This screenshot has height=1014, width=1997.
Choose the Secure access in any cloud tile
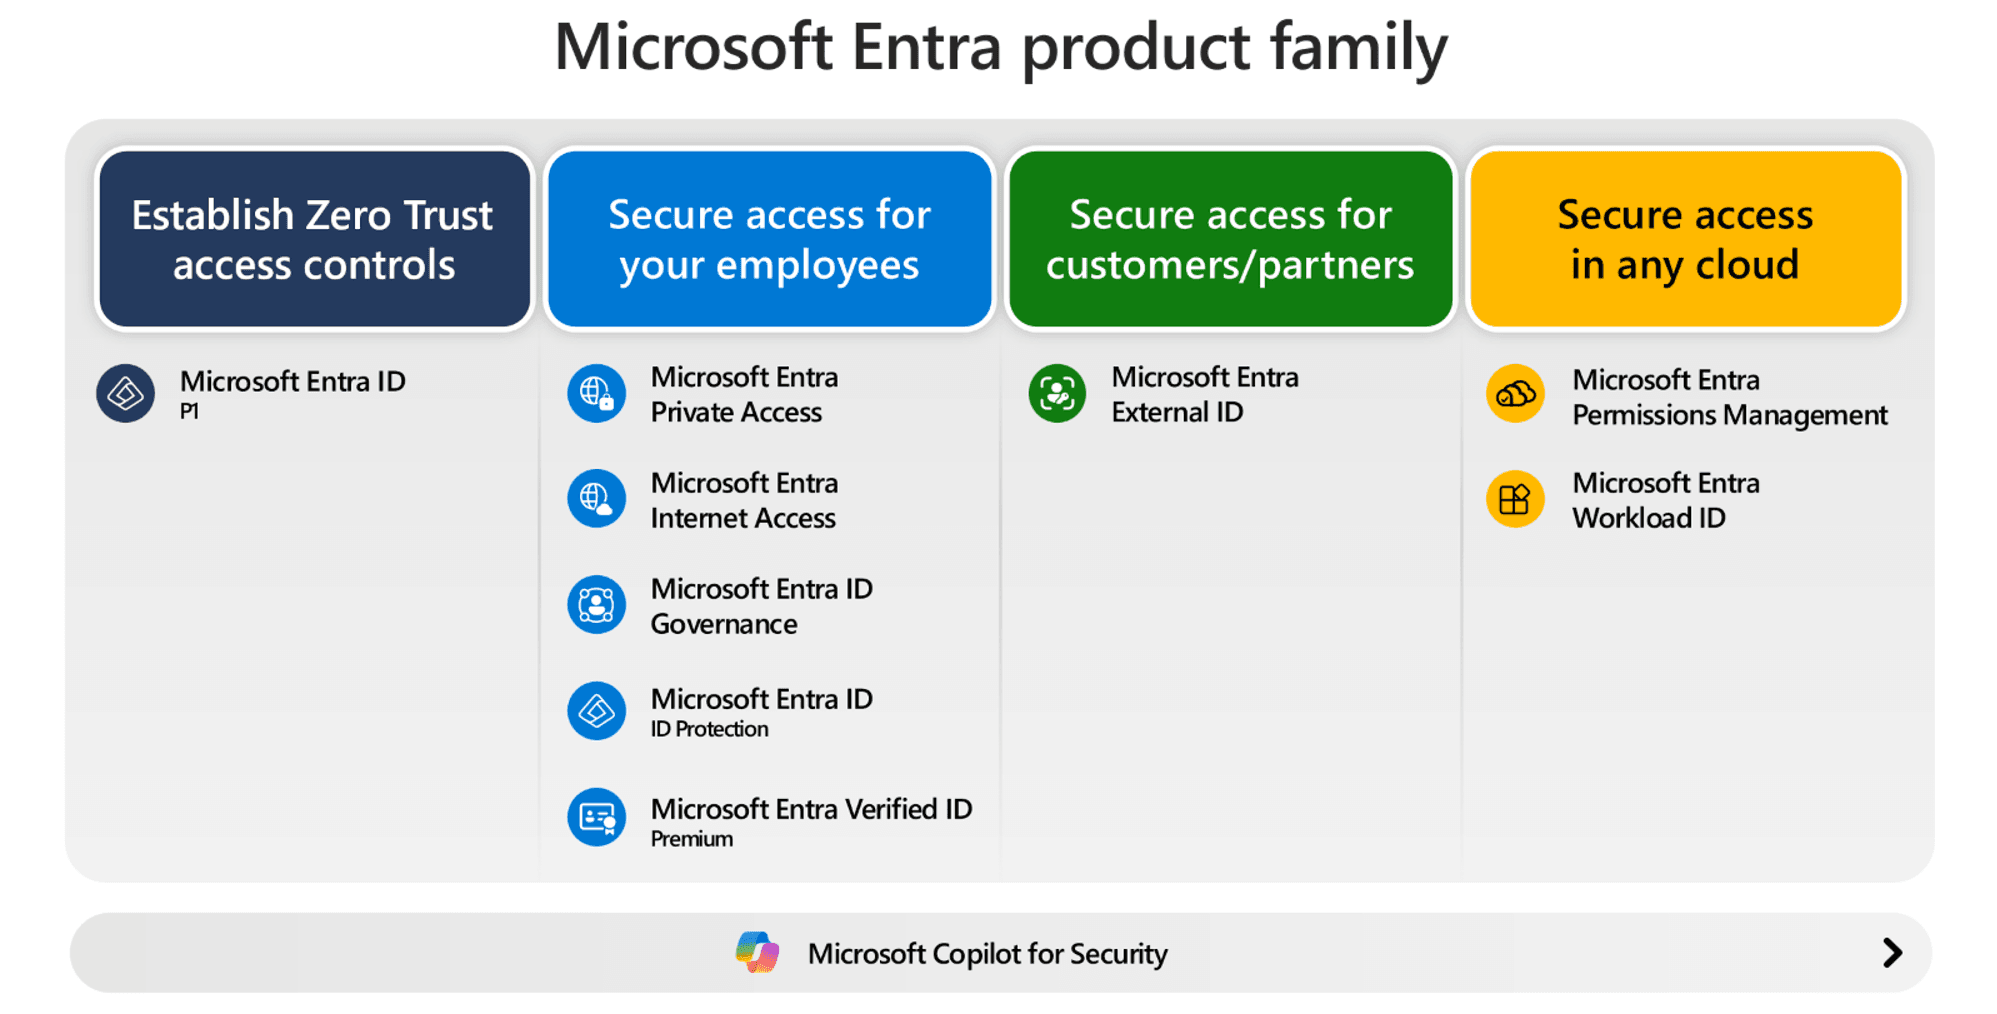coord(1685,239)
